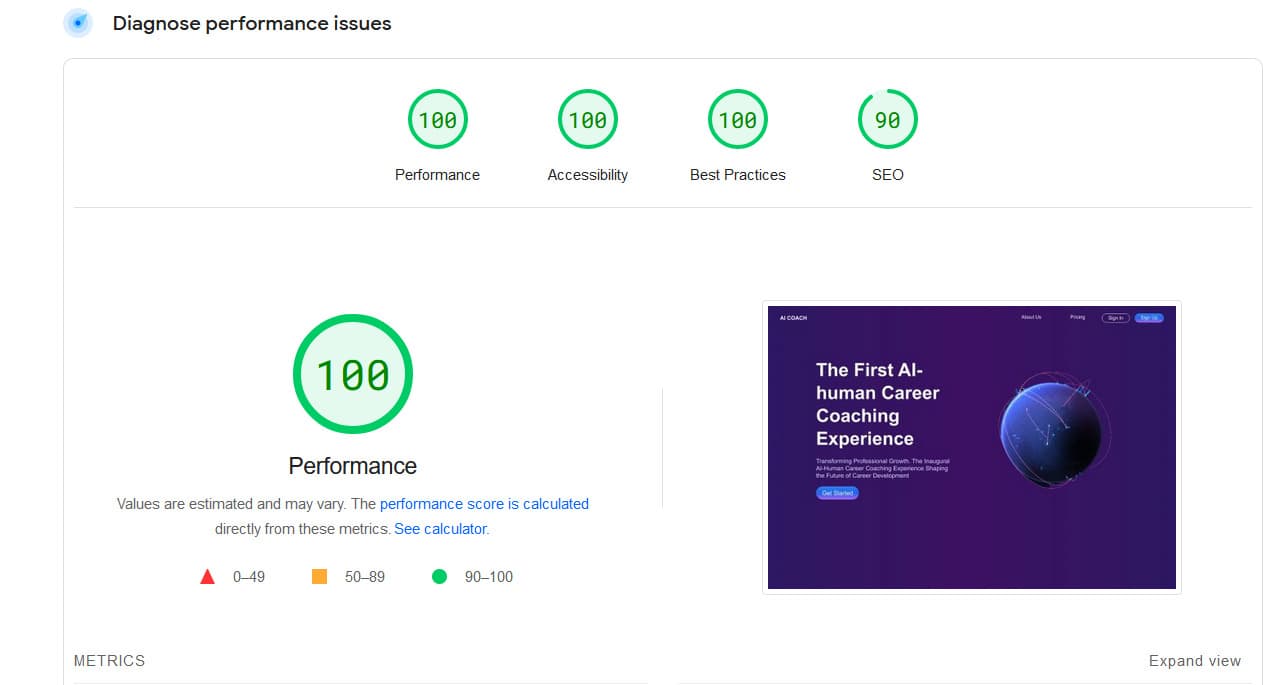Click the green circle 90–100 legend icon
The image size is (1274, 685).
[439, 576]
